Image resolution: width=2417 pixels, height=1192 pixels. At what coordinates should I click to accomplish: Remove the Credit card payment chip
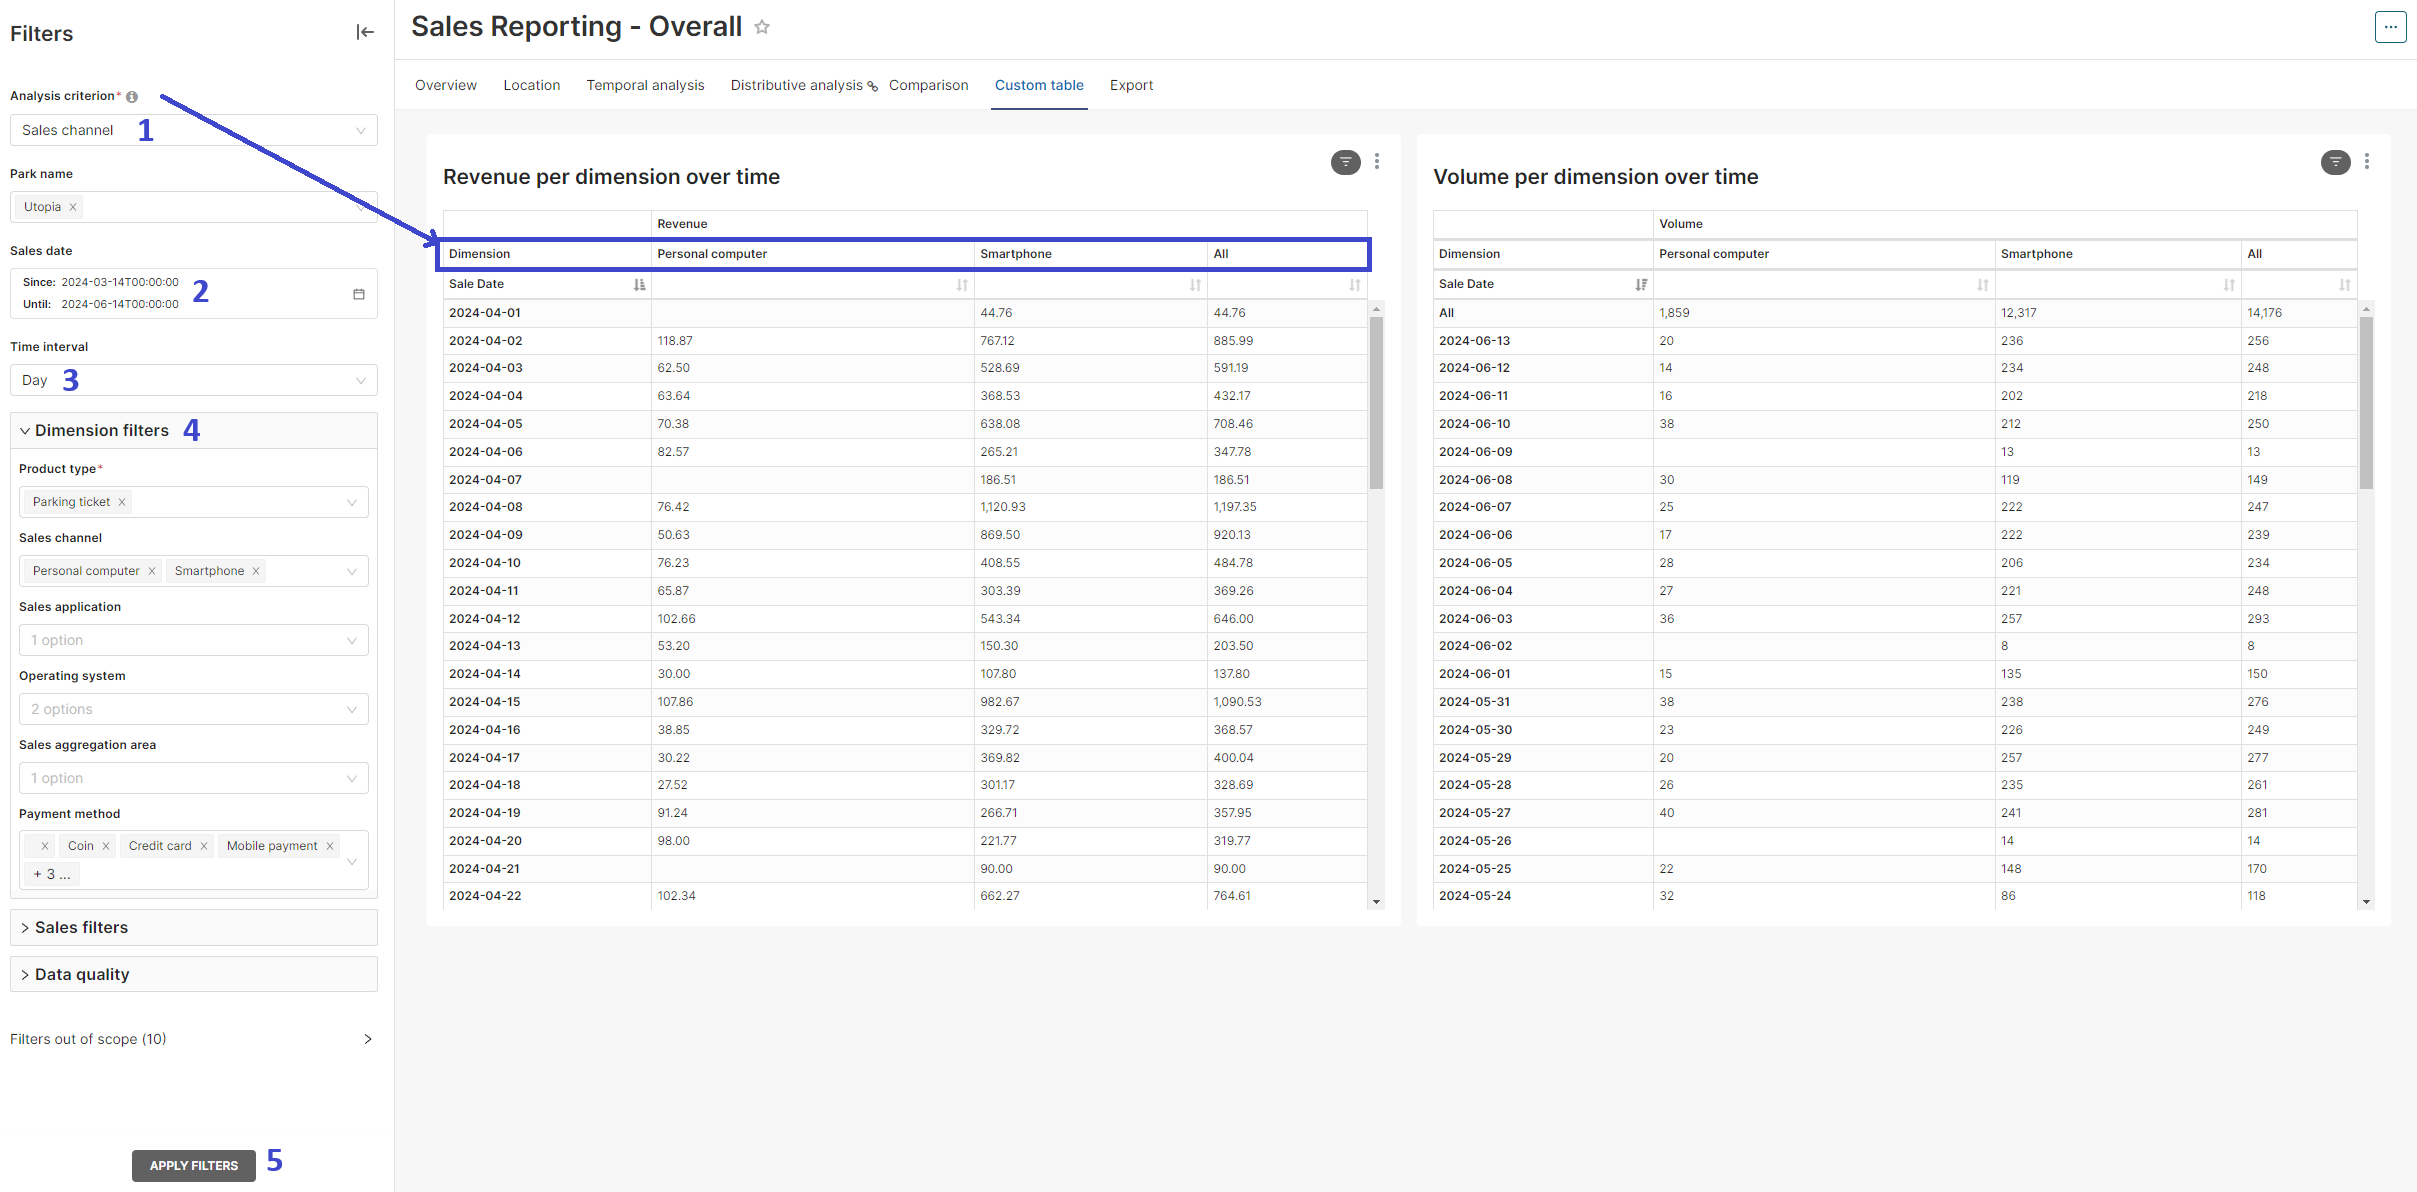coord(204,846)
